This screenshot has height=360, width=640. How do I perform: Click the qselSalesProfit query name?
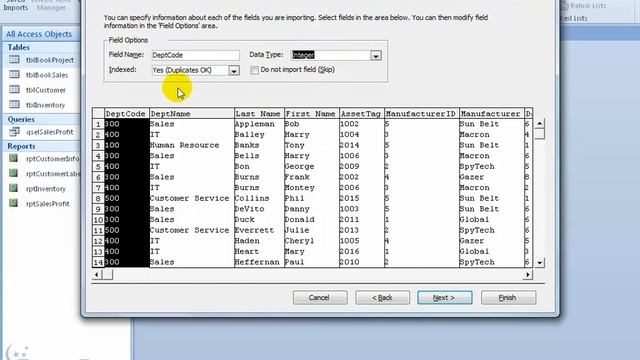(50, 132)
